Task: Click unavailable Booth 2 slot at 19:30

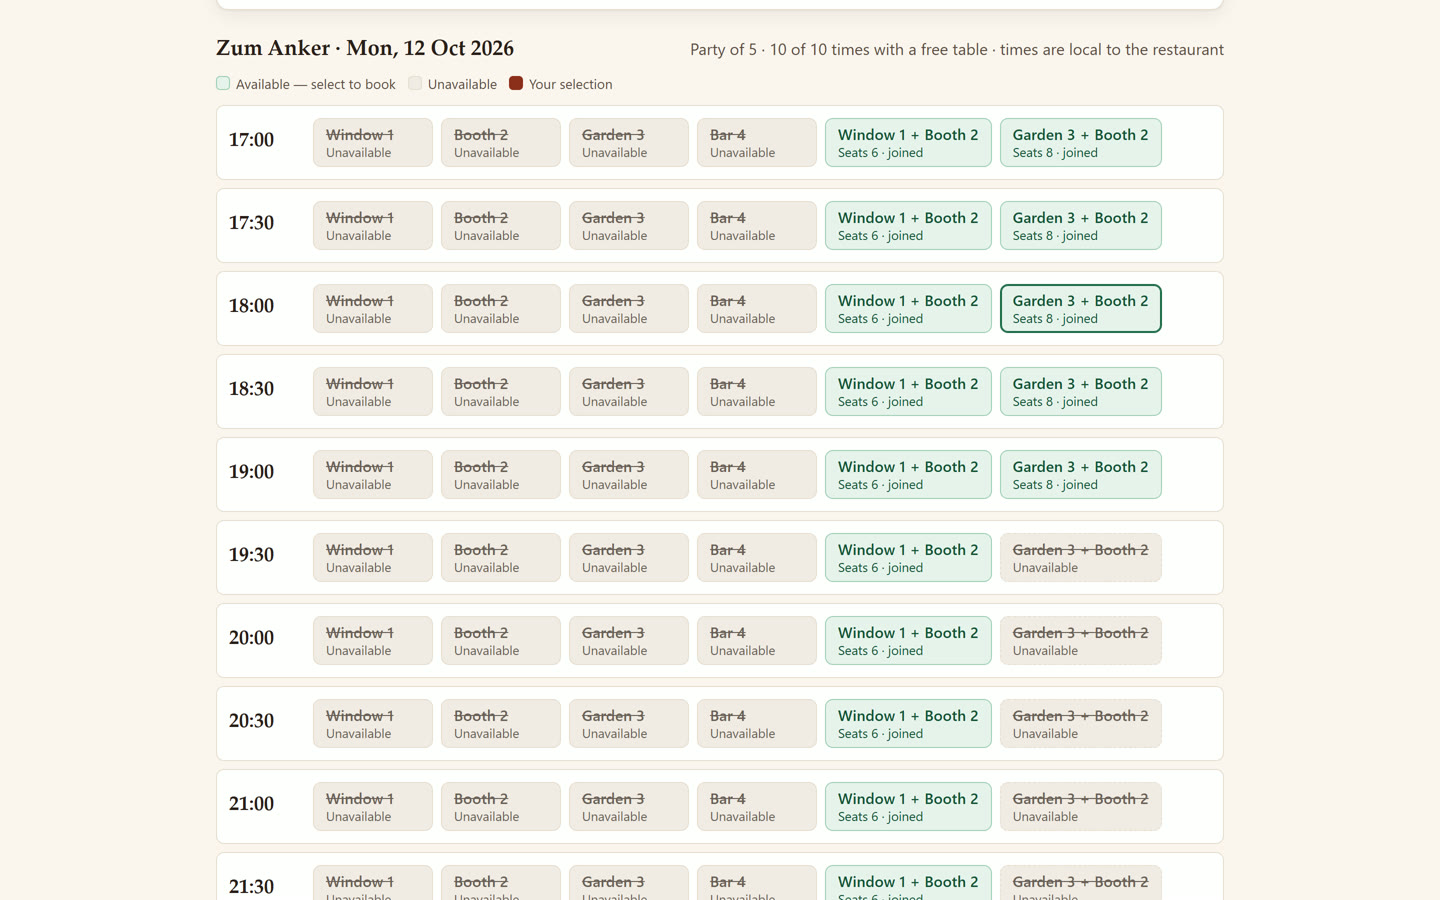Action: pos(501,558)
